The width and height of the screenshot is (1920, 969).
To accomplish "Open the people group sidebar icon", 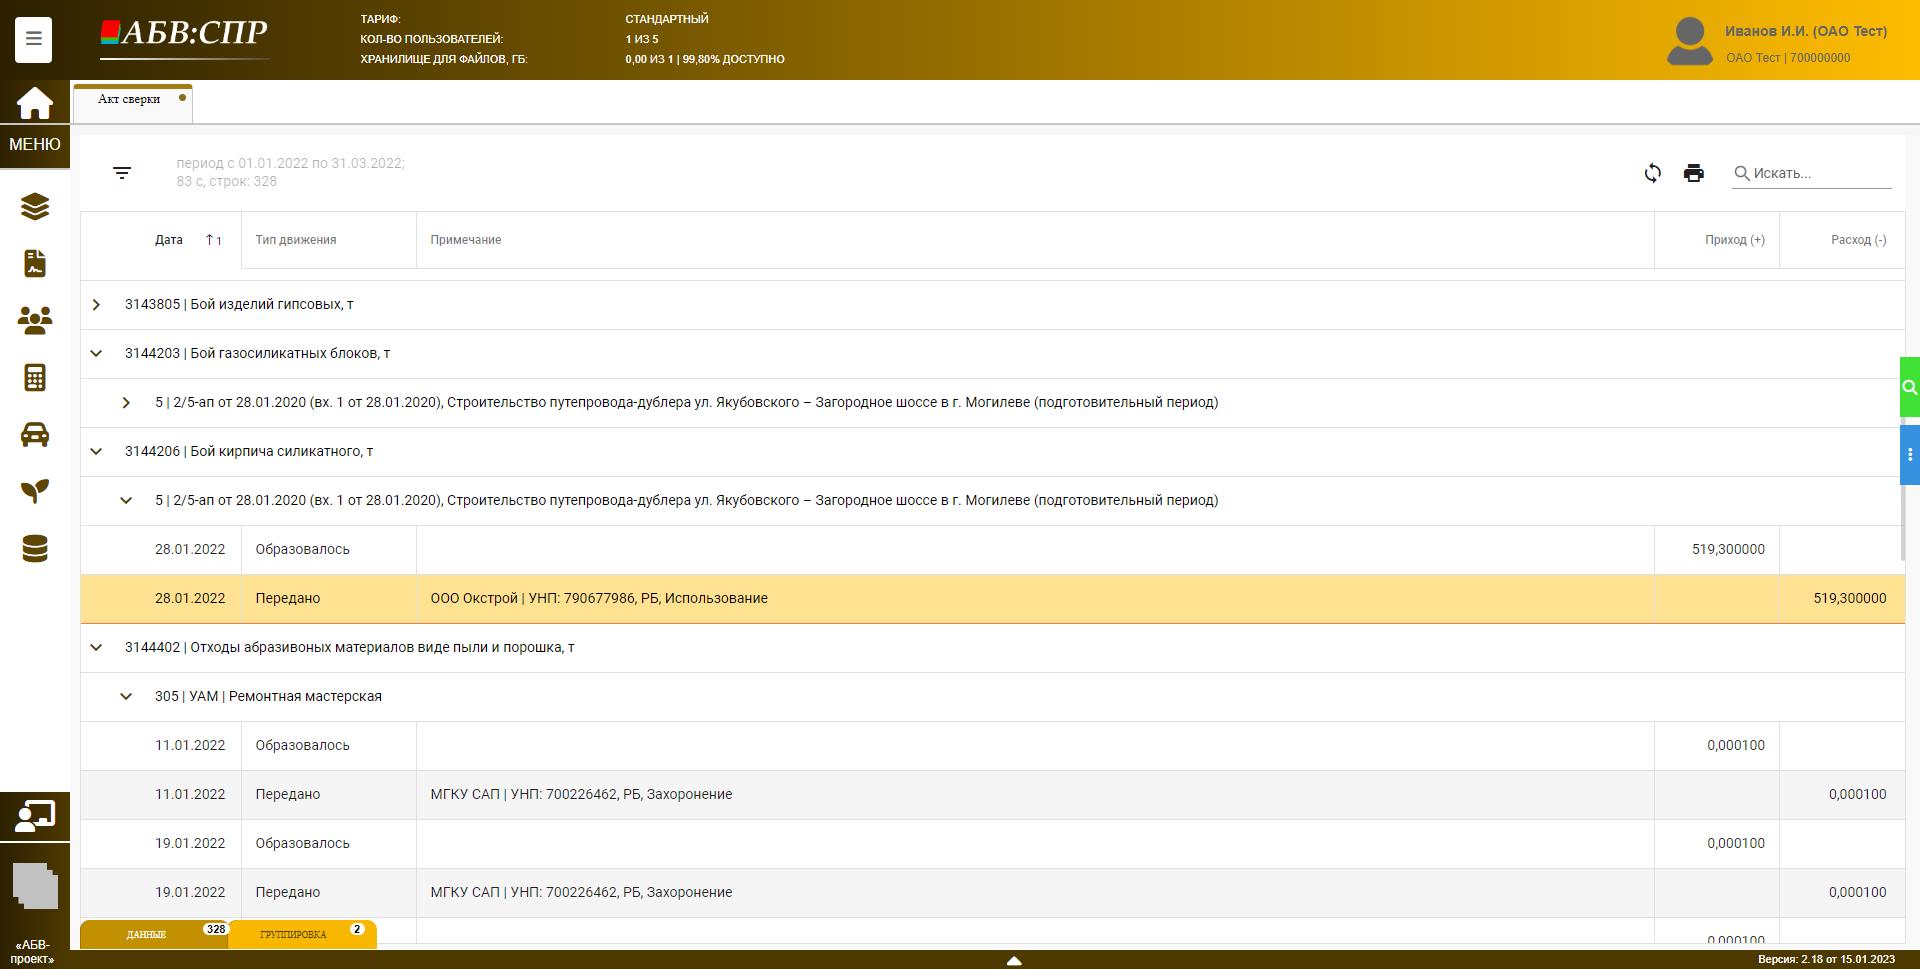I will [x=34, y=320].
